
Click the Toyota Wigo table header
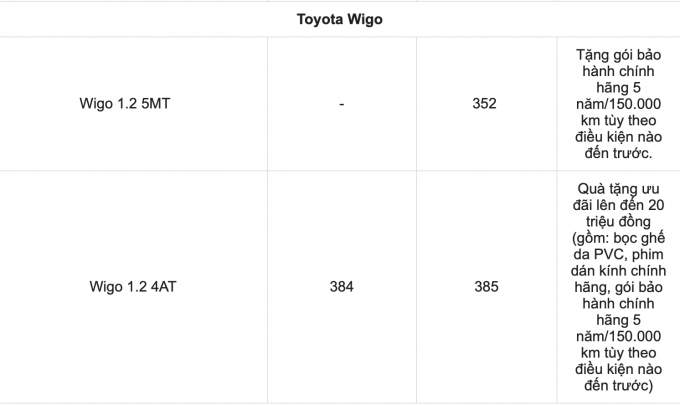[x=340, y=18]
